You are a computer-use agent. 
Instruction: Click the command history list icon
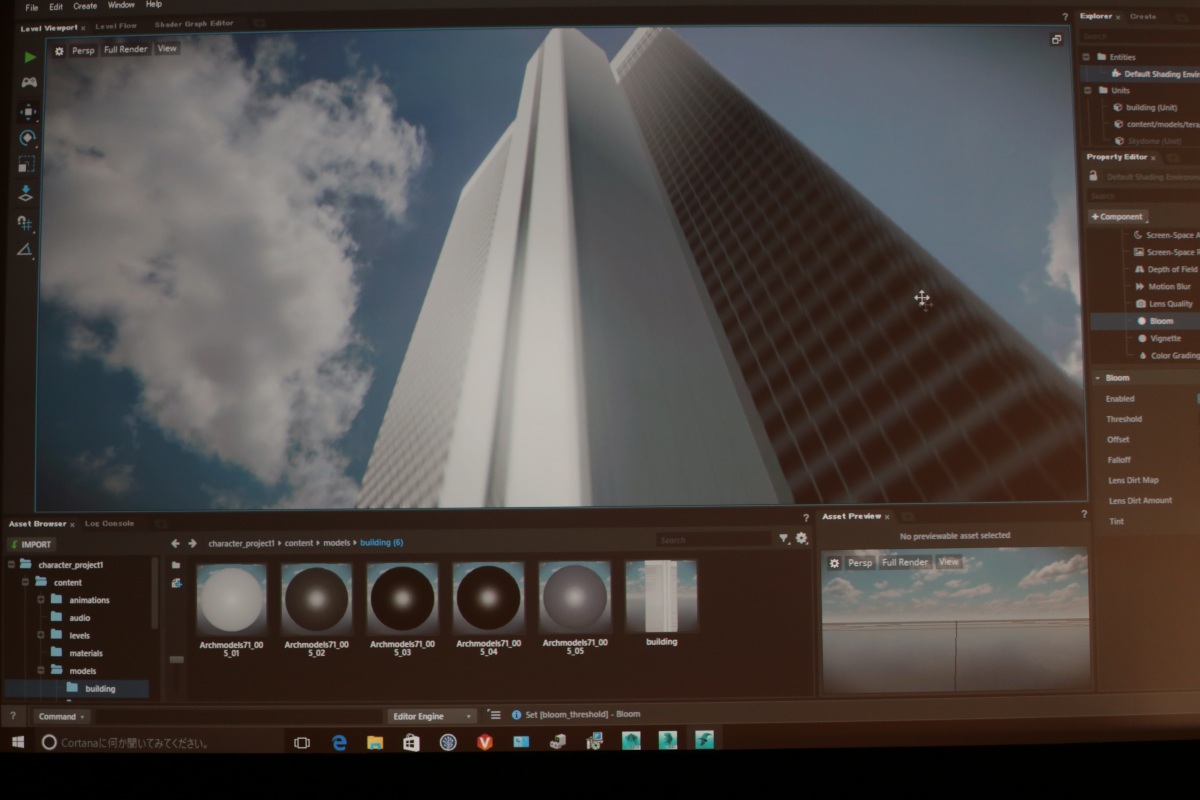point(494,715)
